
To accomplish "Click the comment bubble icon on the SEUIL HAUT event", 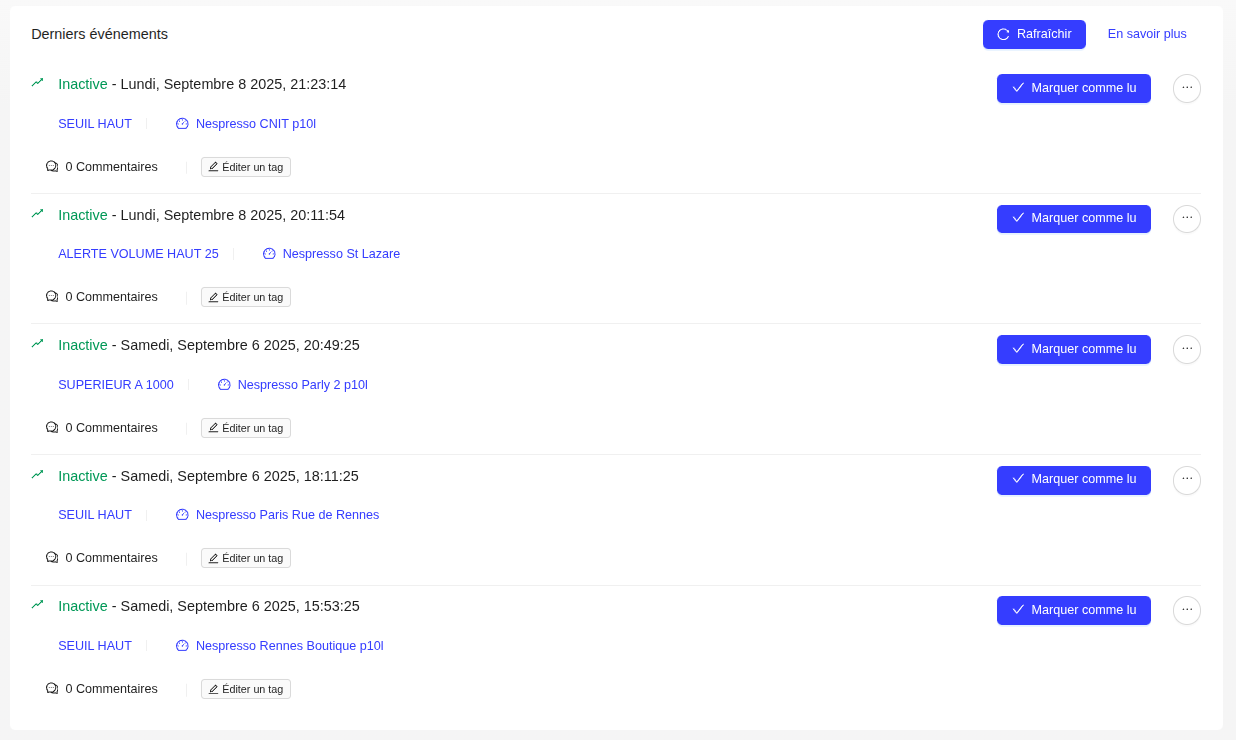I will [51, 166].
